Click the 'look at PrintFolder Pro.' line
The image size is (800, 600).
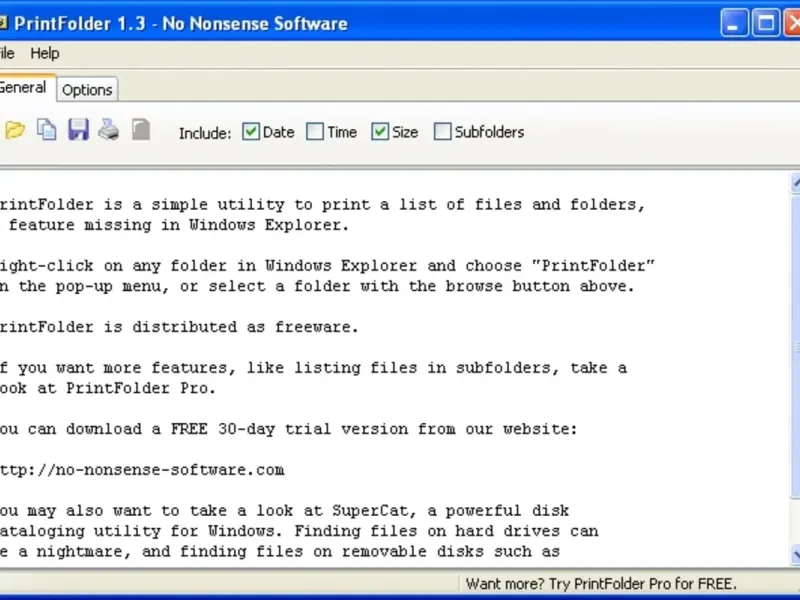tap(108, 388)
